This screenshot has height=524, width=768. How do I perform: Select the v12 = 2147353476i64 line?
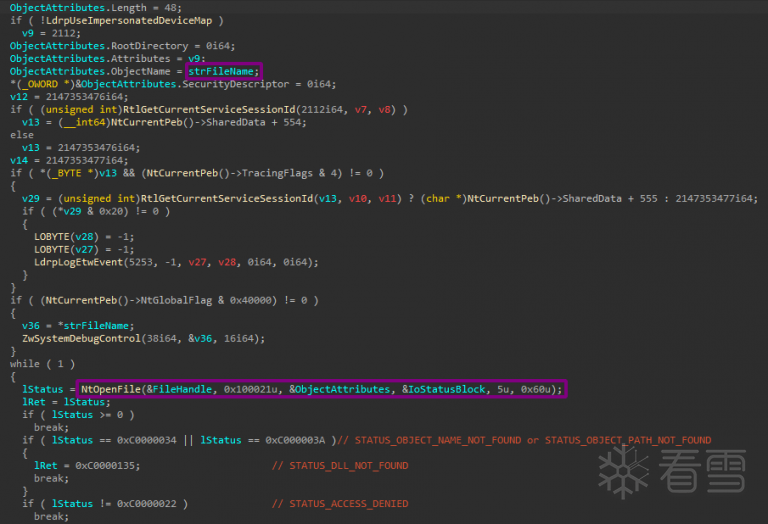[x=69, y=97]
